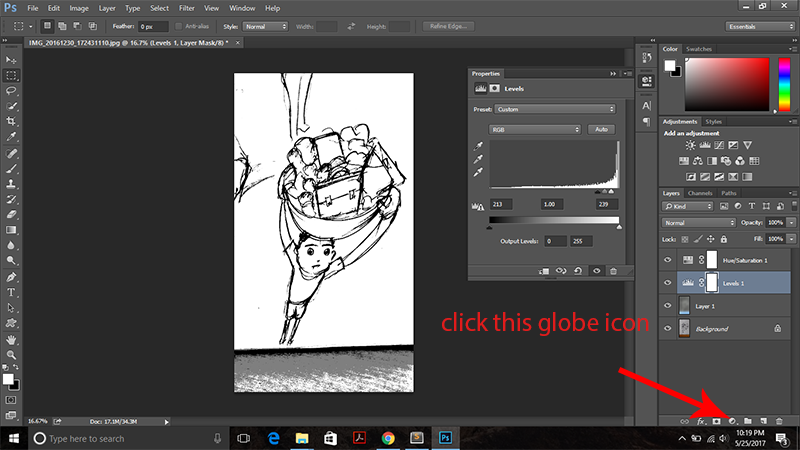Viewport: 800px width, 450px height.
Task: Click the delete layer trash icon
Action: pos(779,421)
